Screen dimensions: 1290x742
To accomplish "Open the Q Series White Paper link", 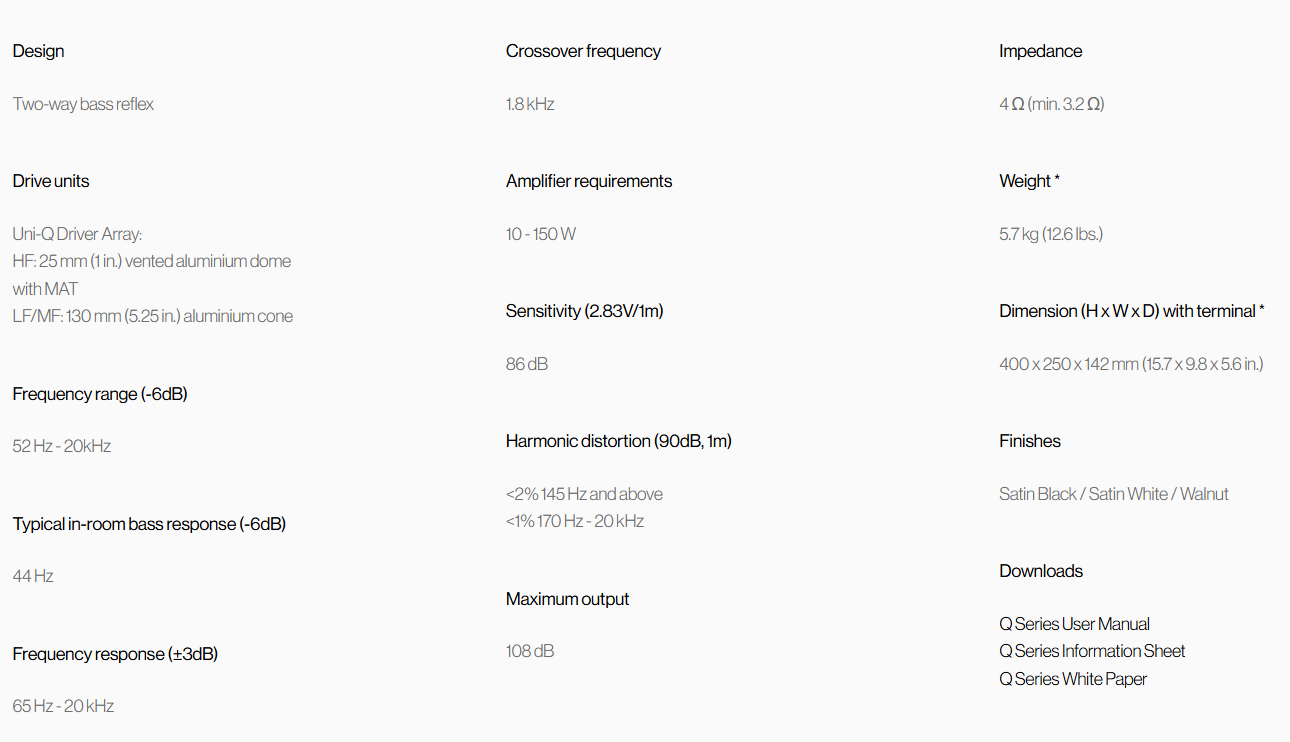I will tap(1073, 679).
